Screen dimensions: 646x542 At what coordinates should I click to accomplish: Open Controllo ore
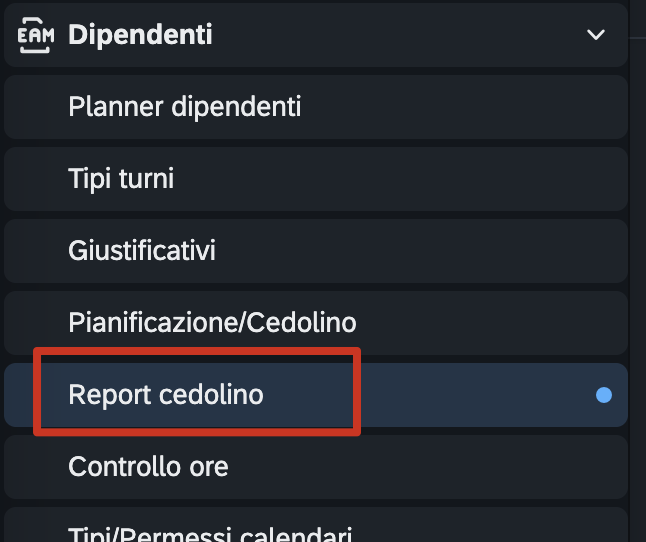click(x=148, y=466)
